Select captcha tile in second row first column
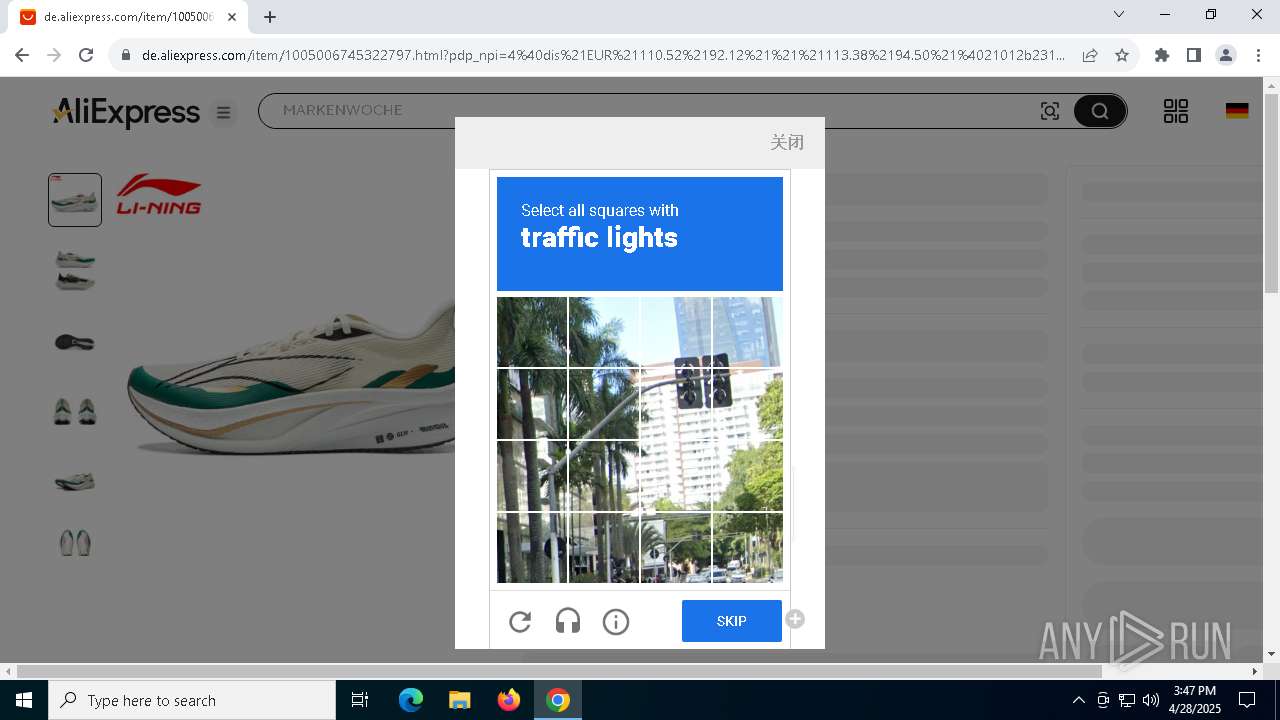1280x720 pixels. click(532, 404)
